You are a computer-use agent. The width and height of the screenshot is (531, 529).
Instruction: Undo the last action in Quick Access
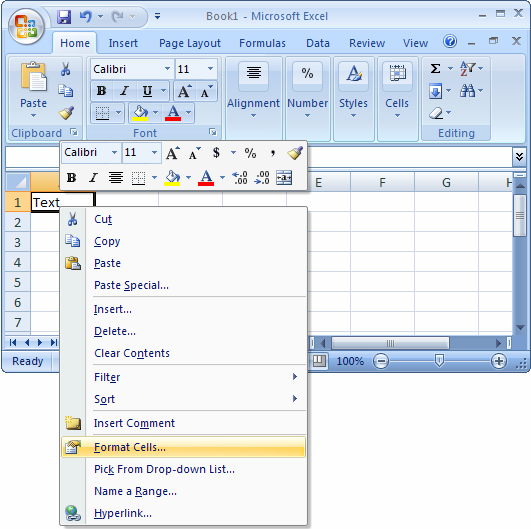point(86,16)
